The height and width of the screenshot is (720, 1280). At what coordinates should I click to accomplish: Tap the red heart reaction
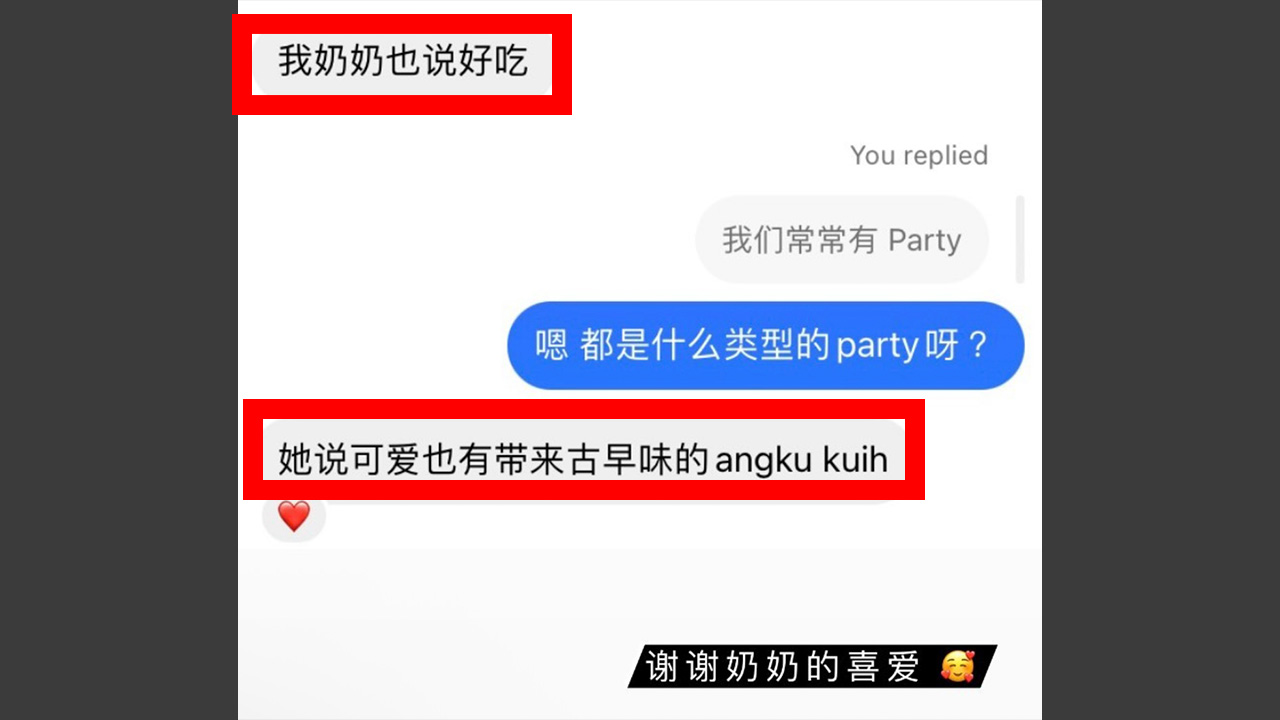[x=294, y=517]
